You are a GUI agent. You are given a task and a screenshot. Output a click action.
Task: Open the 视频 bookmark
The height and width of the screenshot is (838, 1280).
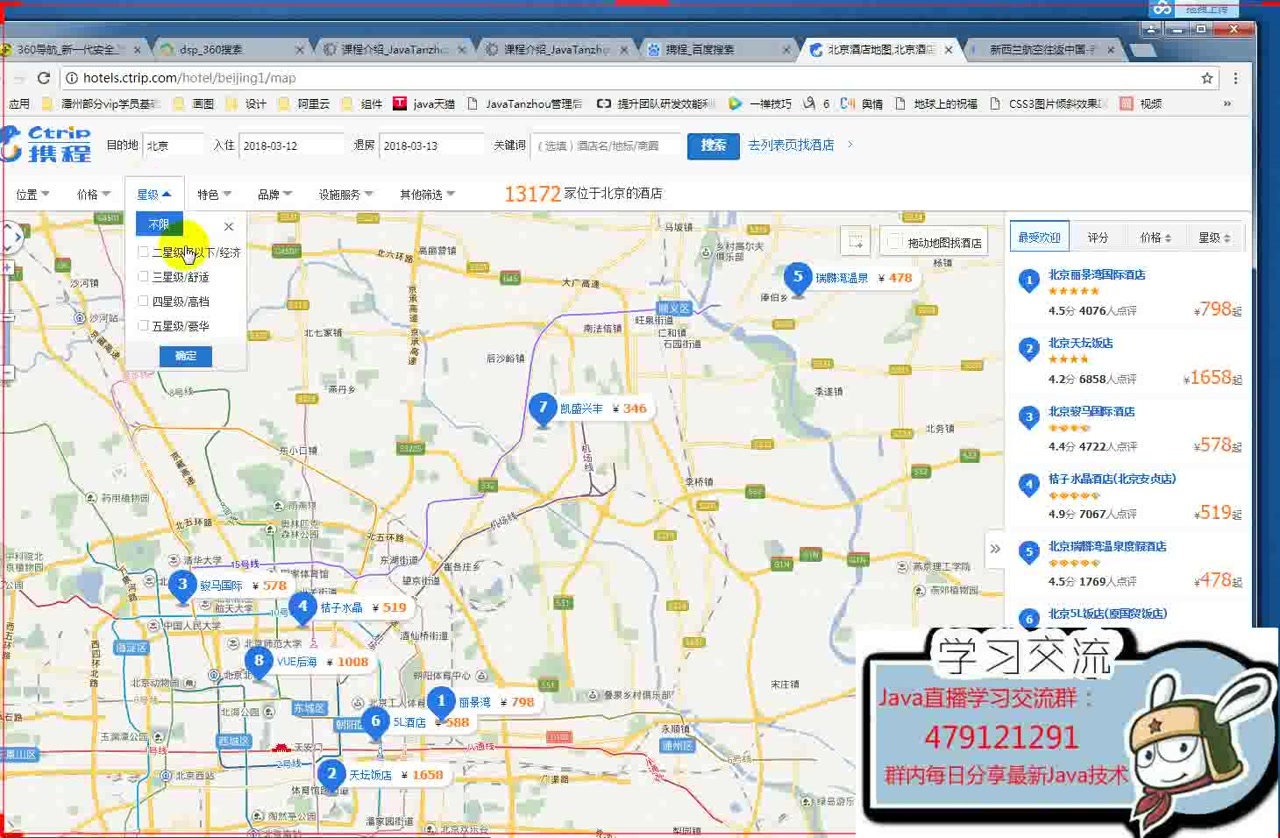(1141, 103)
